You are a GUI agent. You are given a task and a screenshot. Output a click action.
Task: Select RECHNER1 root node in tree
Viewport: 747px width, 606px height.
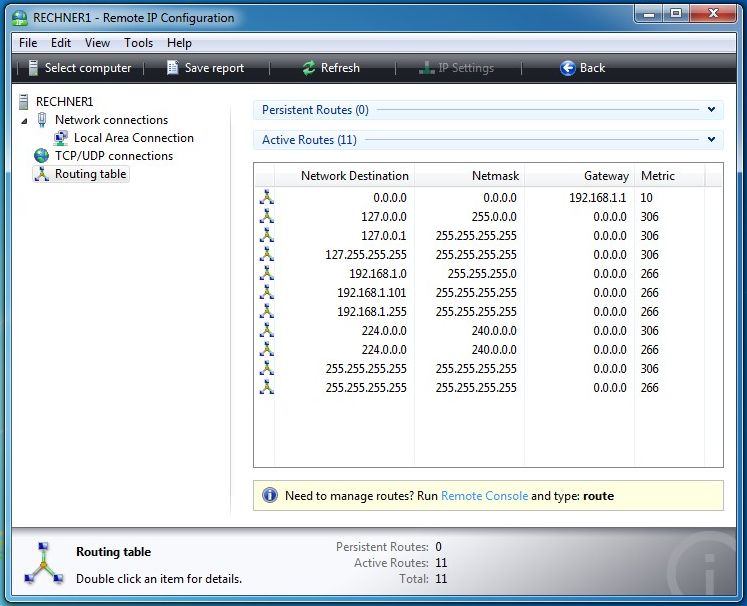[64, 101]
